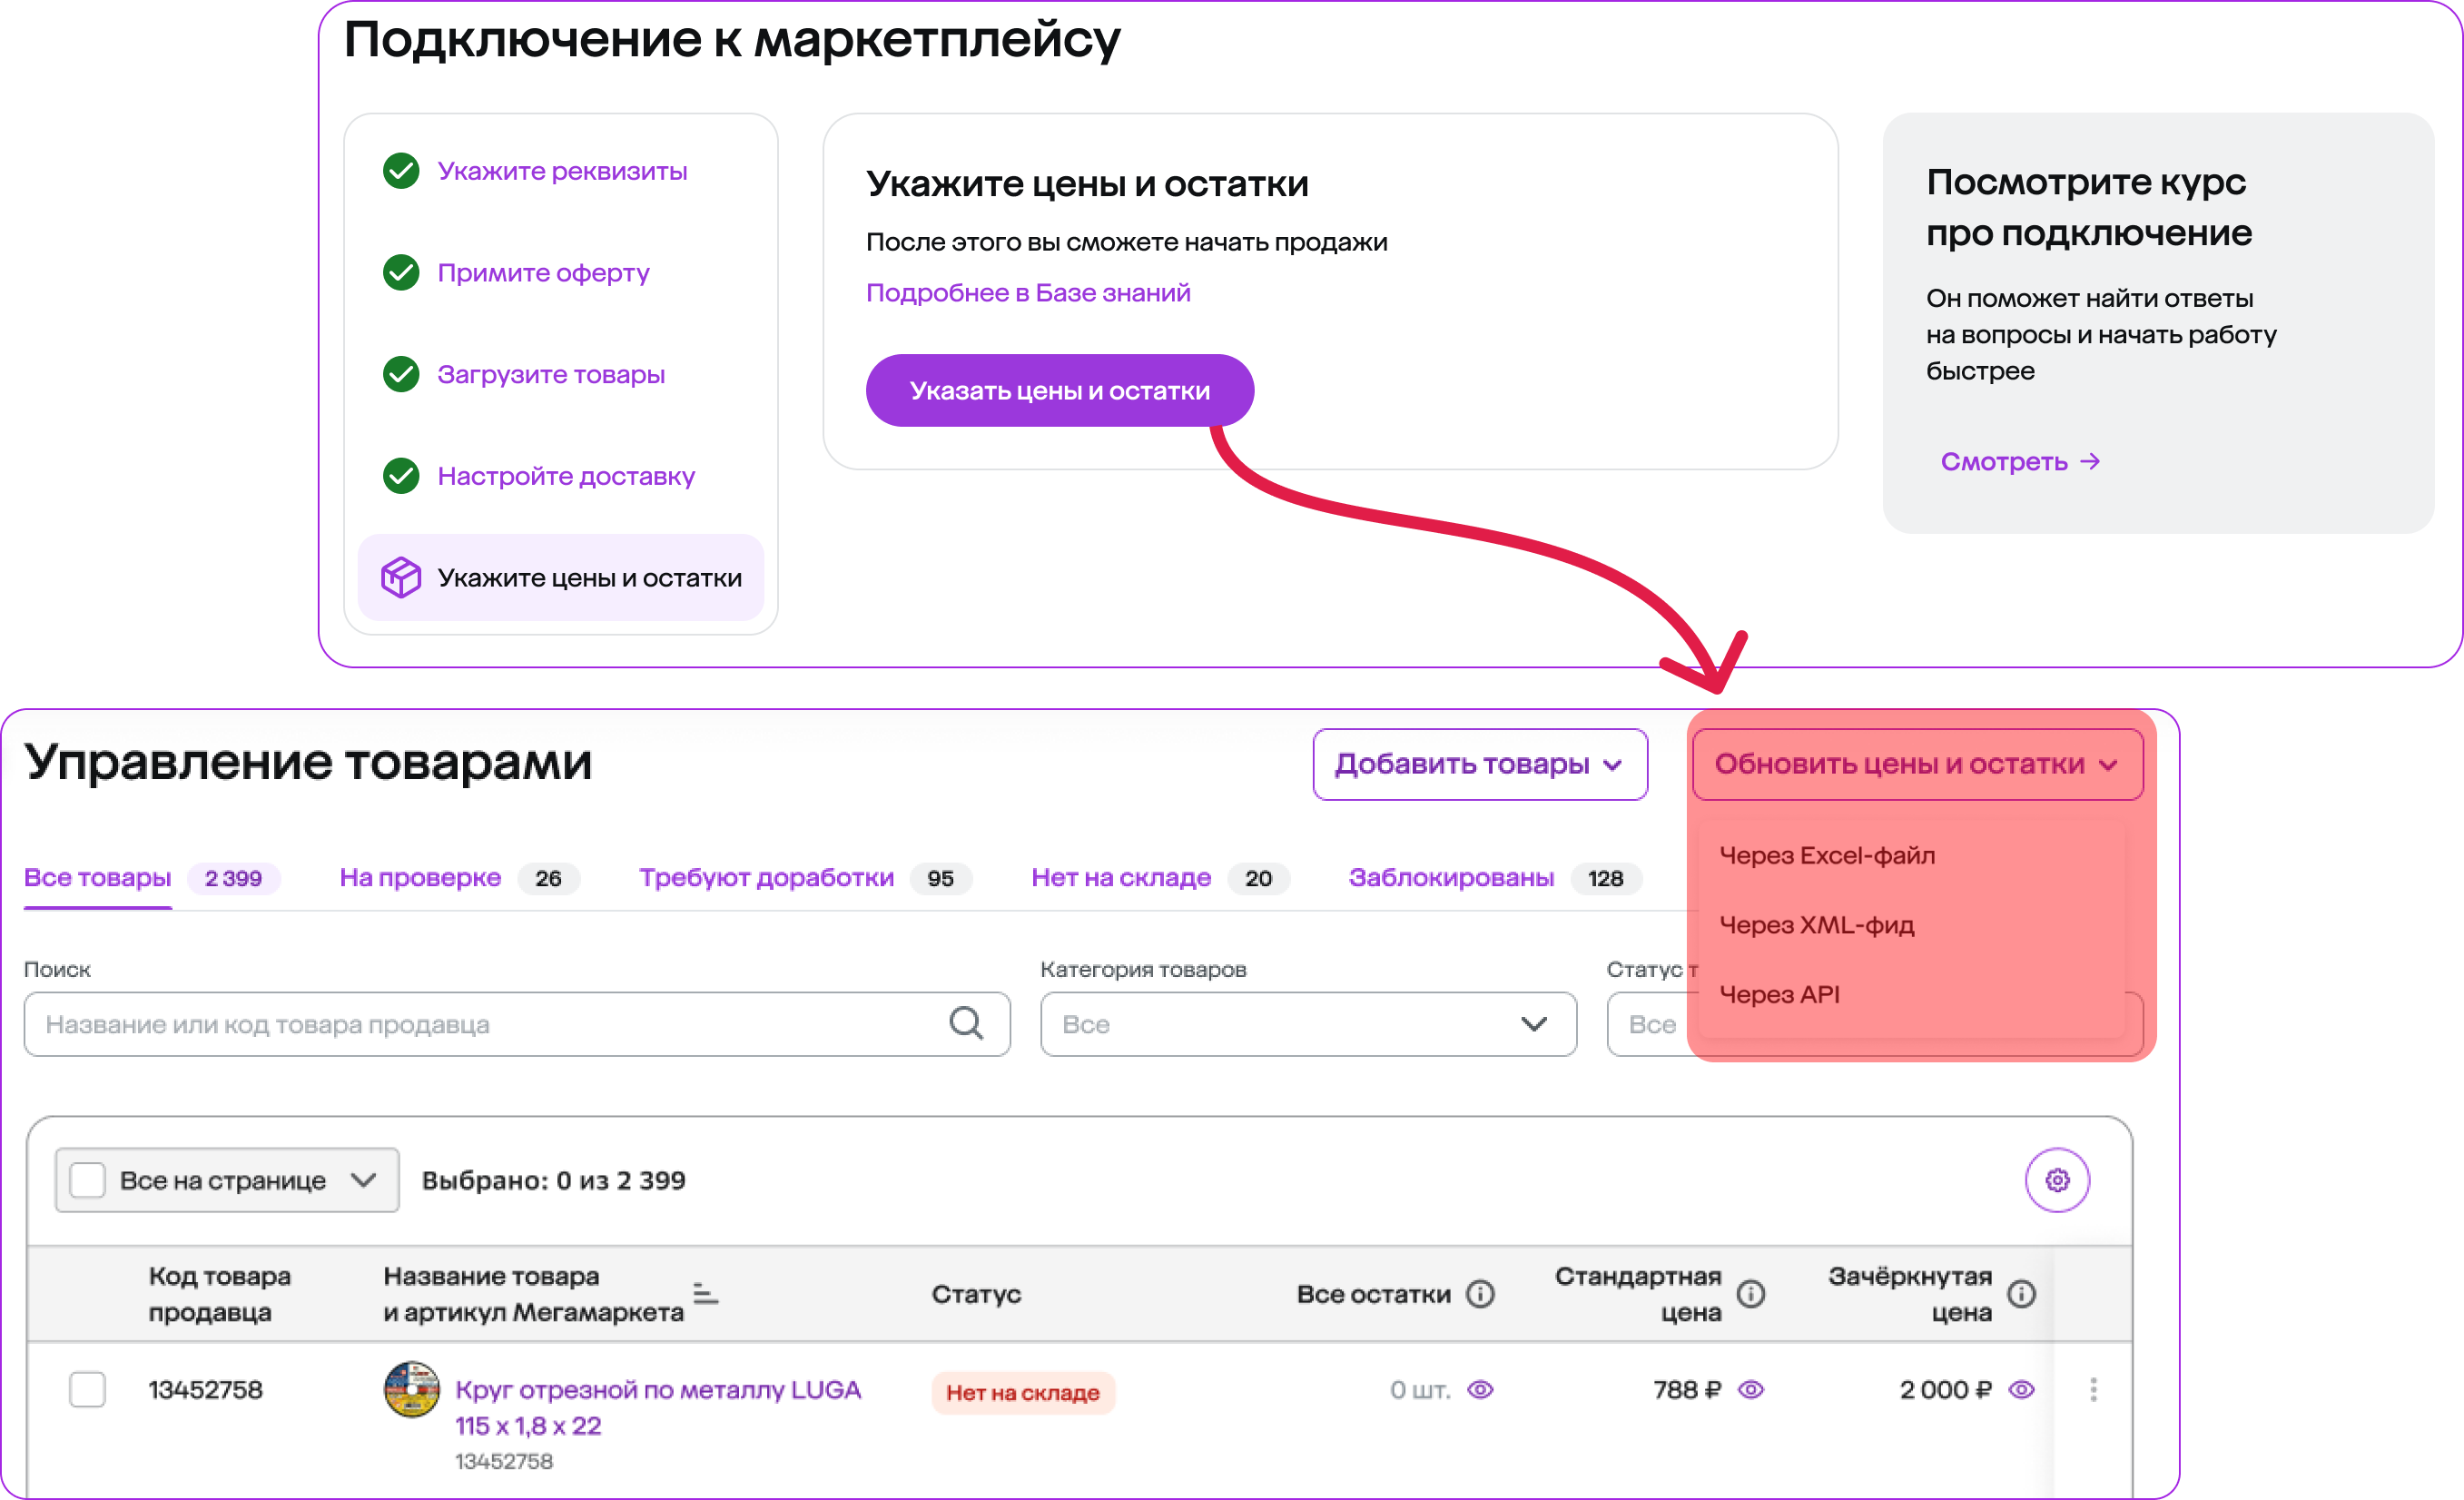Click info icon beside Стандартная цена
Screen dimensions: 2464x1500
tap(1750, 1294)
